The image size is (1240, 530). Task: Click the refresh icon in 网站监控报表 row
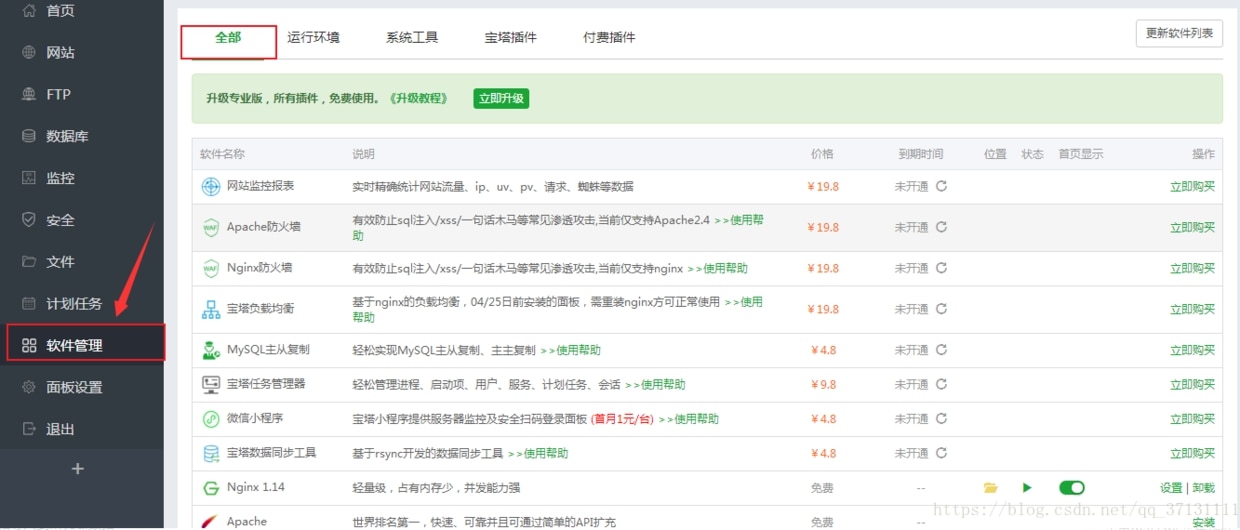pyautogui.click(x=941, y=186)
